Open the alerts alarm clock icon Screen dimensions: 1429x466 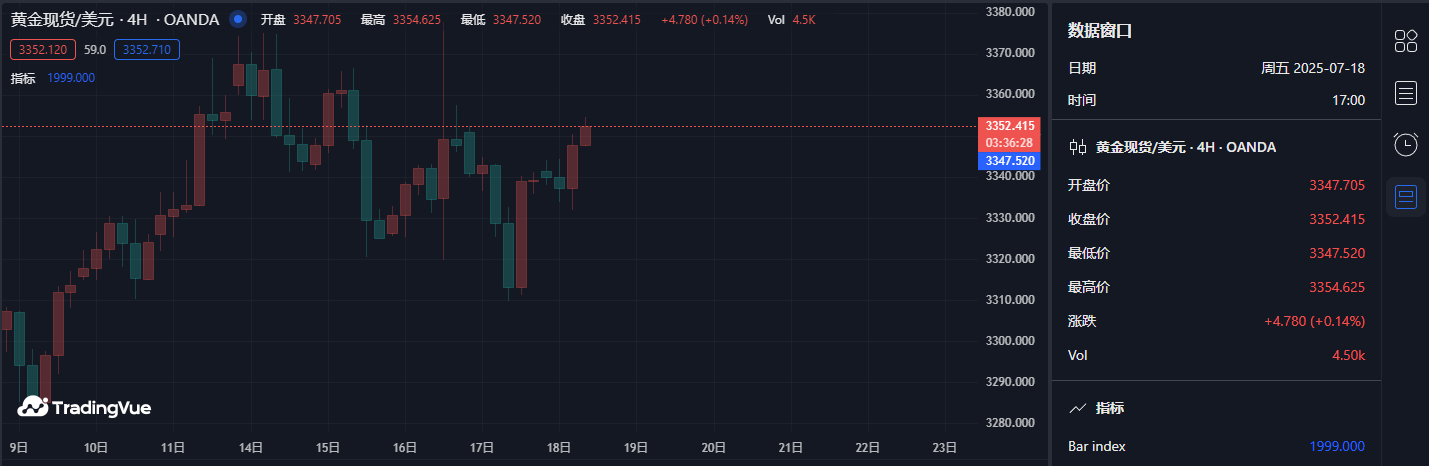[x=1406, y=145]
